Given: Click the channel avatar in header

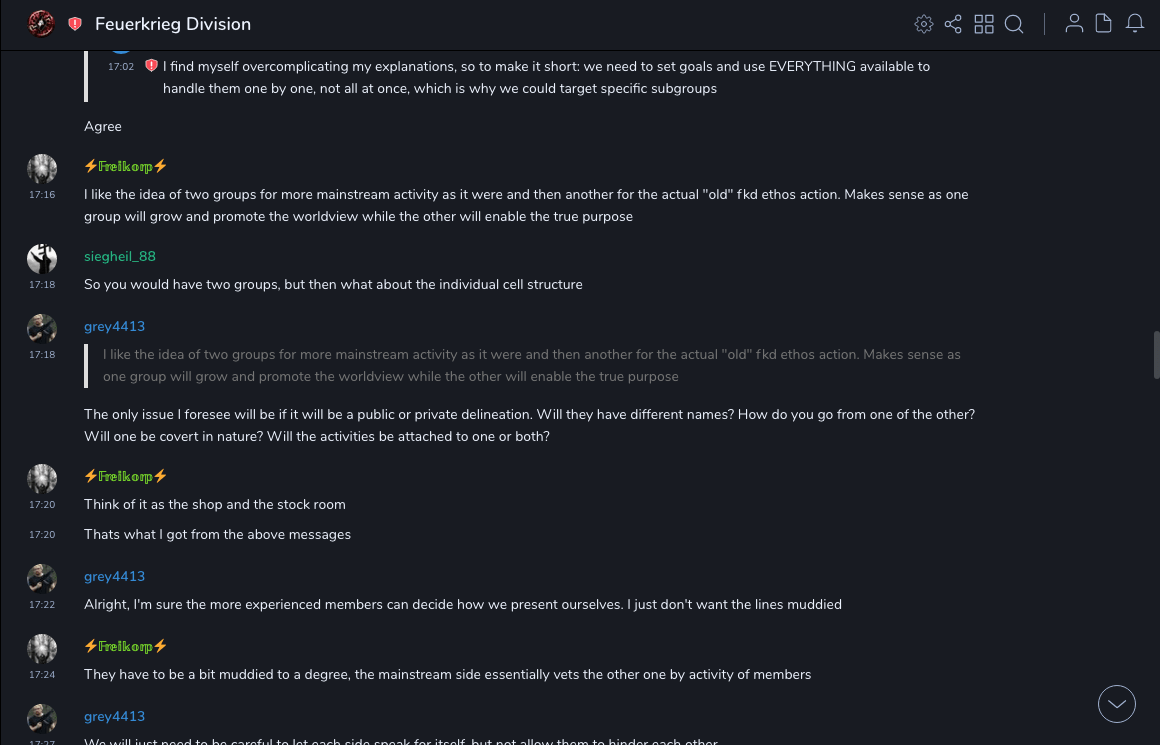Looking at the screenshot, I should [41, 23].
